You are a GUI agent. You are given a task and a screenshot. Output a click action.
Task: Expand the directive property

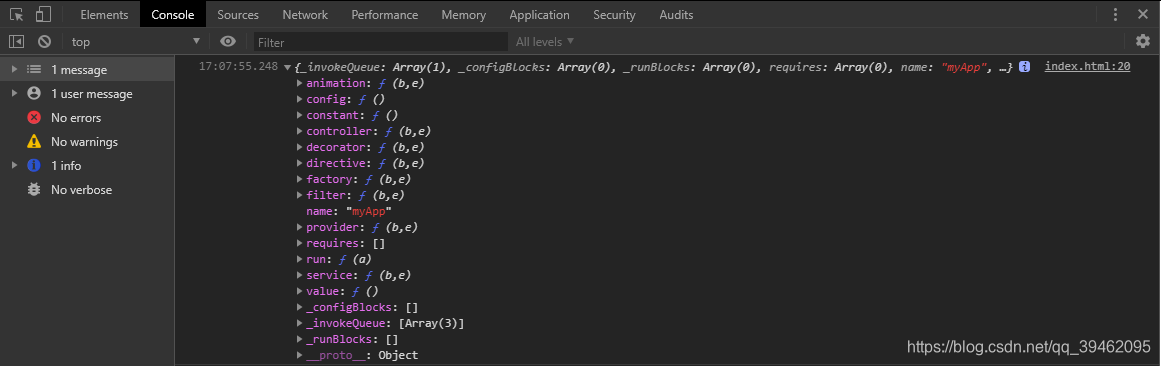pos(300,163)
